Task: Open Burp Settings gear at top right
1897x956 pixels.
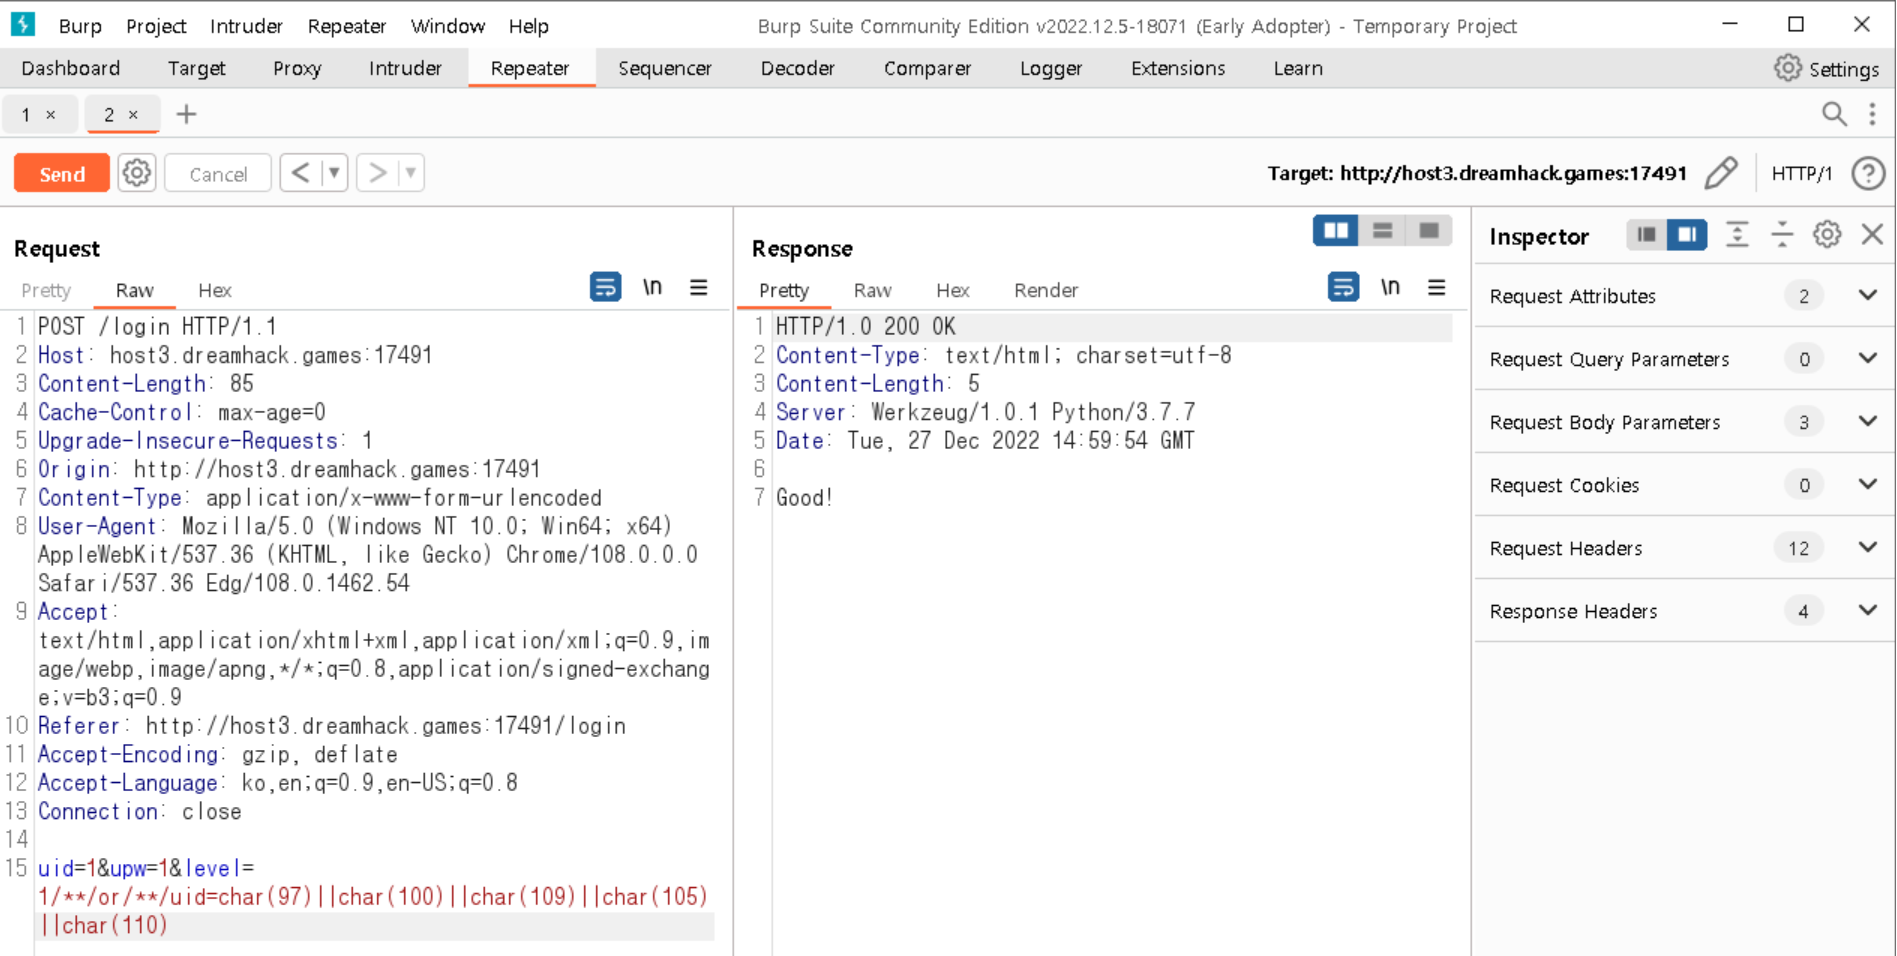Action: pyautogui.click(x=1787, y=68)
